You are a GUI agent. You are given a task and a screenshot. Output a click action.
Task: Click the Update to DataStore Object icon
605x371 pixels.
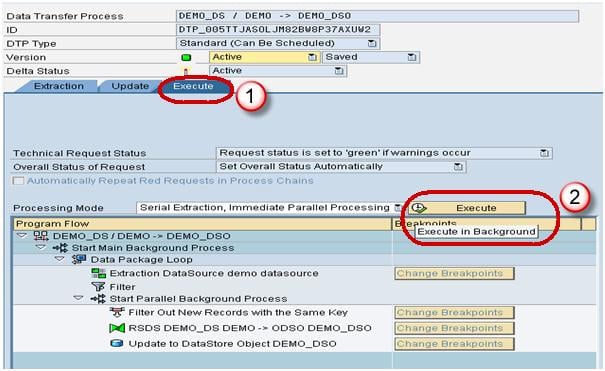(117, 344)
